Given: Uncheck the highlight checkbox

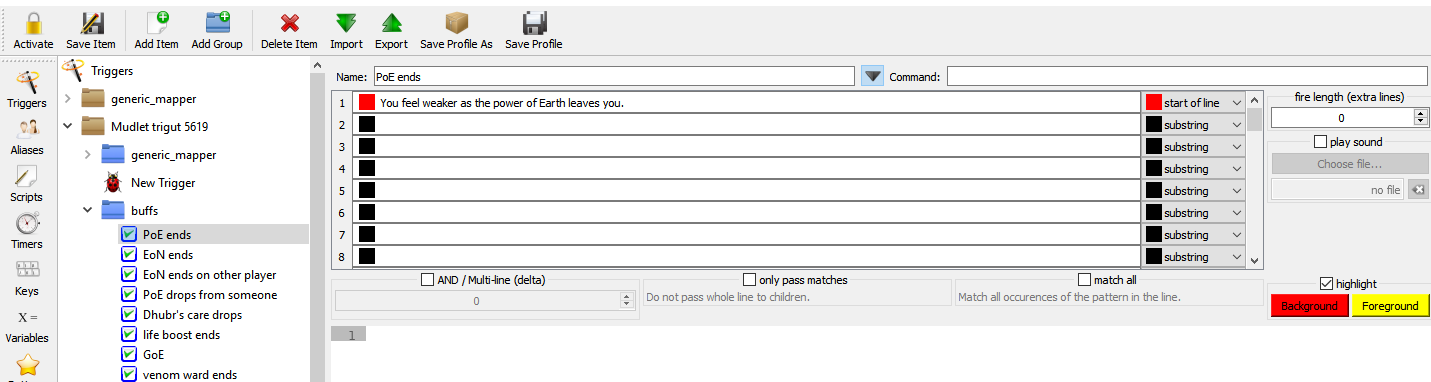Looking at the screenshot, I should pyautogui.click(x=1327, y=284).
